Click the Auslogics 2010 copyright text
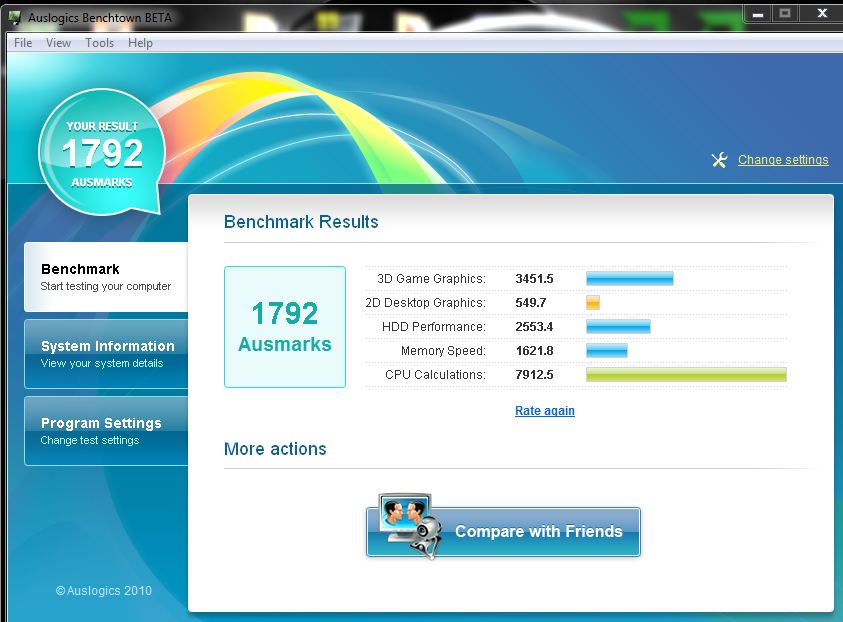The width and height of the screenshot is (843, 622). click(104, 590)
